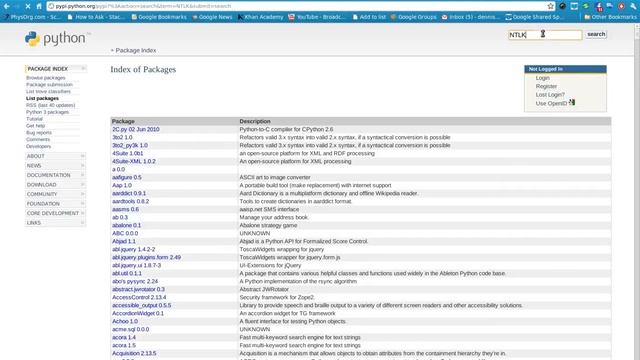Open package 3to2_py3k 1.0
Screen dimensions: 640x360
(130, 145)
